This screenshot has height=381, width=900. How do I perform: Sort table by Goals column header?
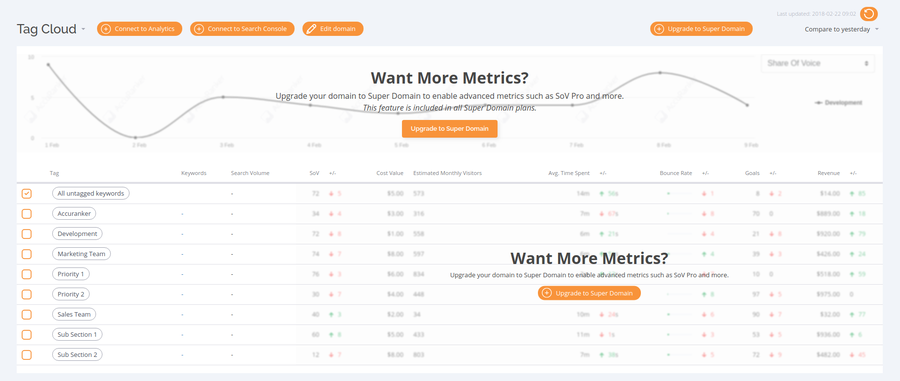[x=752, y=173]
